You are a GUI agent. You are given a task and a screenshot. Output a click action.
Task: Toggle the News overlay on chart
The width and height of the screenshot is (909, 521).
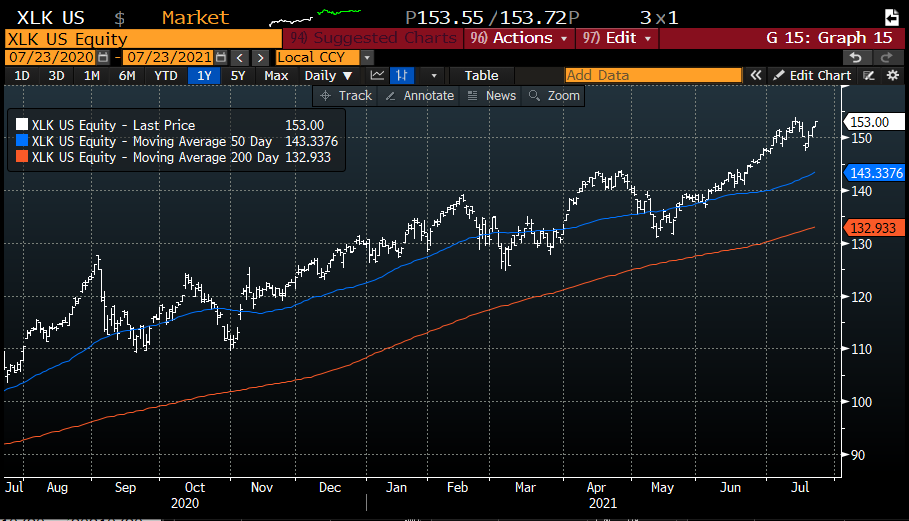pos(492,96)
